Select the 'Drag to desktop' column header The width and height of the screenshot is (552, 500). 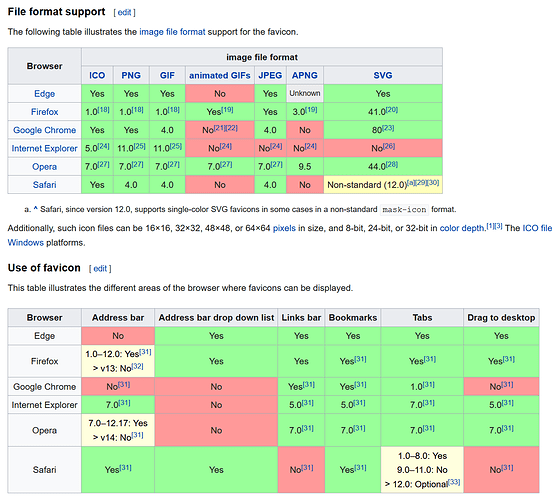click(x=501, y=318)
